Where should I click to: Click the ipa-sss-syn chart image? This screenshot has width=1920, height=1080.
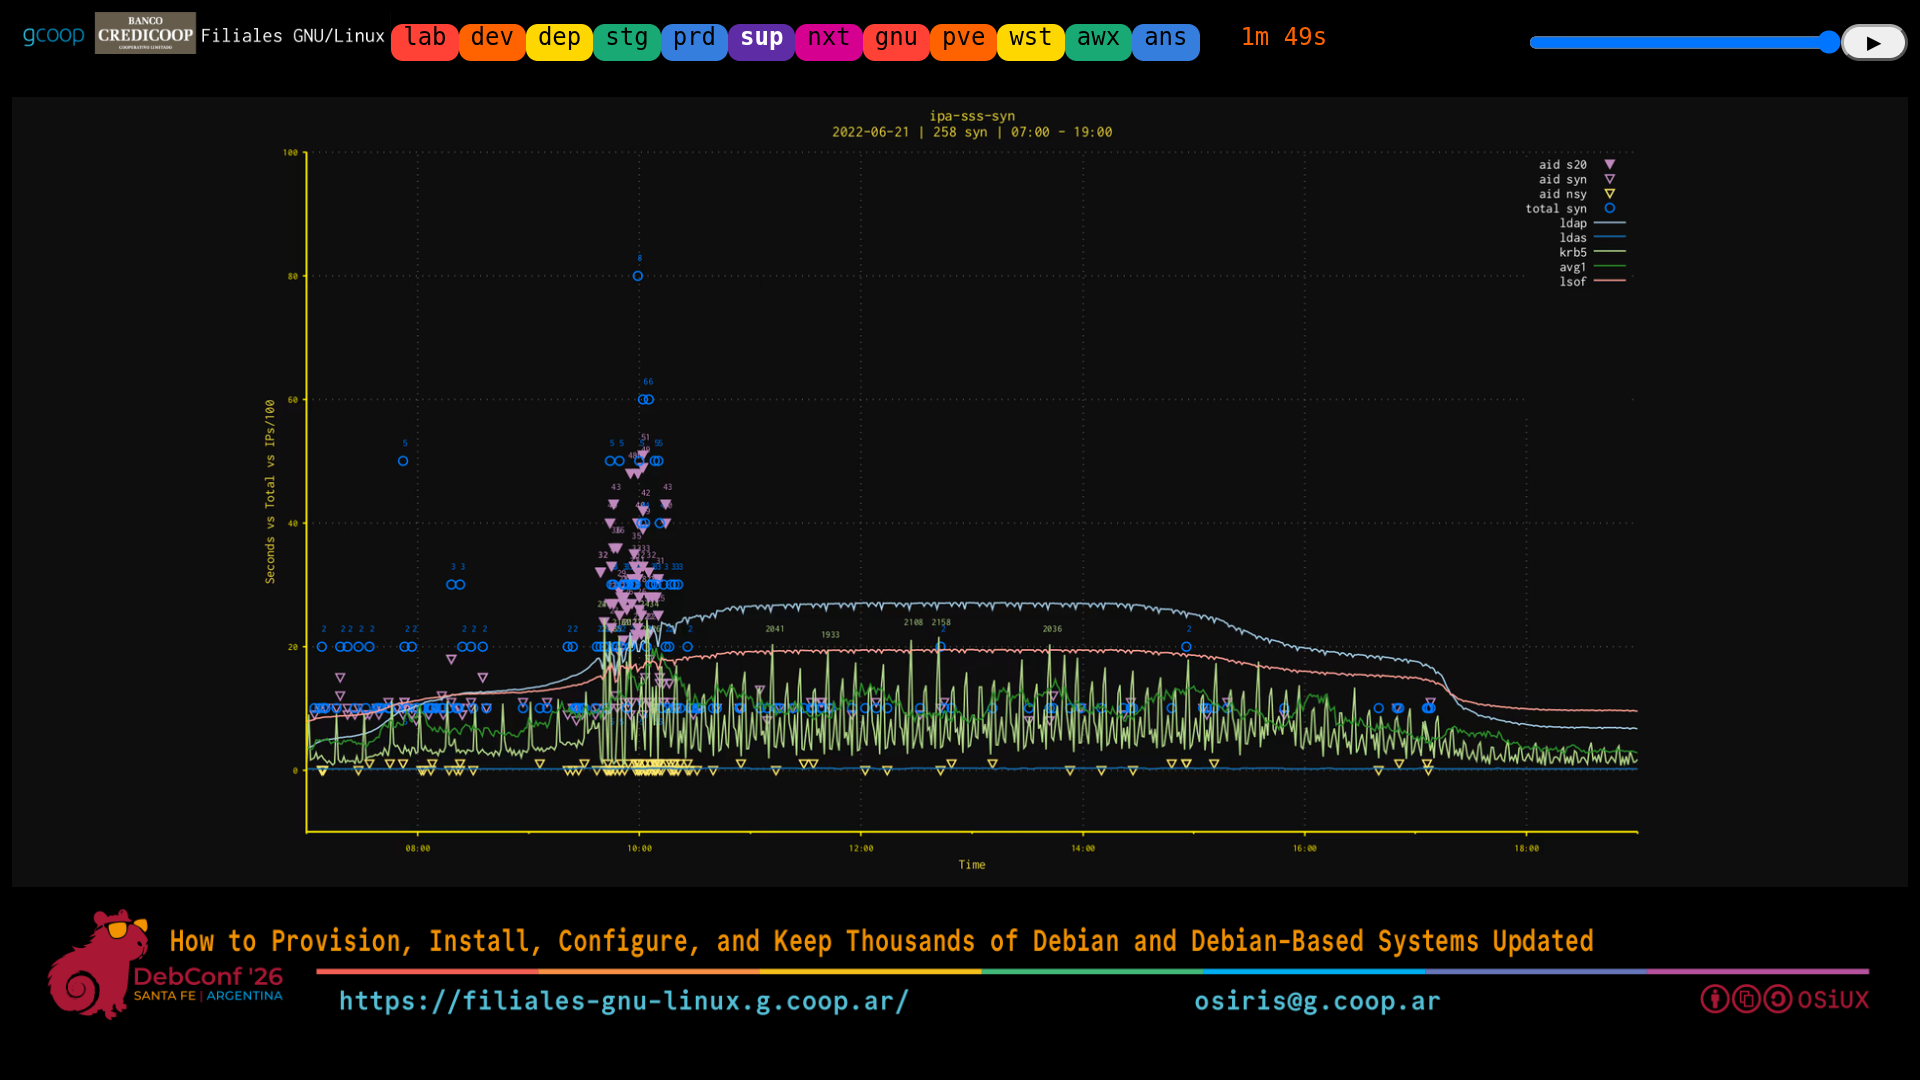[960, 492]
